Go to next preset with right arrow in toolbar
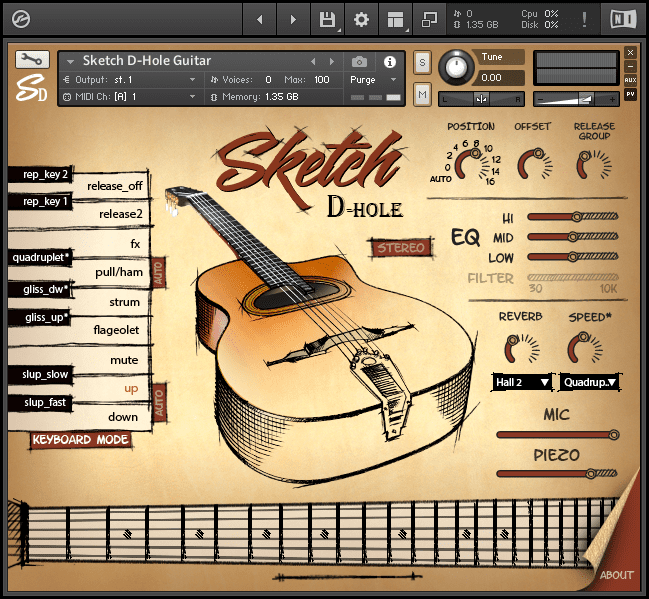 coord(293,19)
